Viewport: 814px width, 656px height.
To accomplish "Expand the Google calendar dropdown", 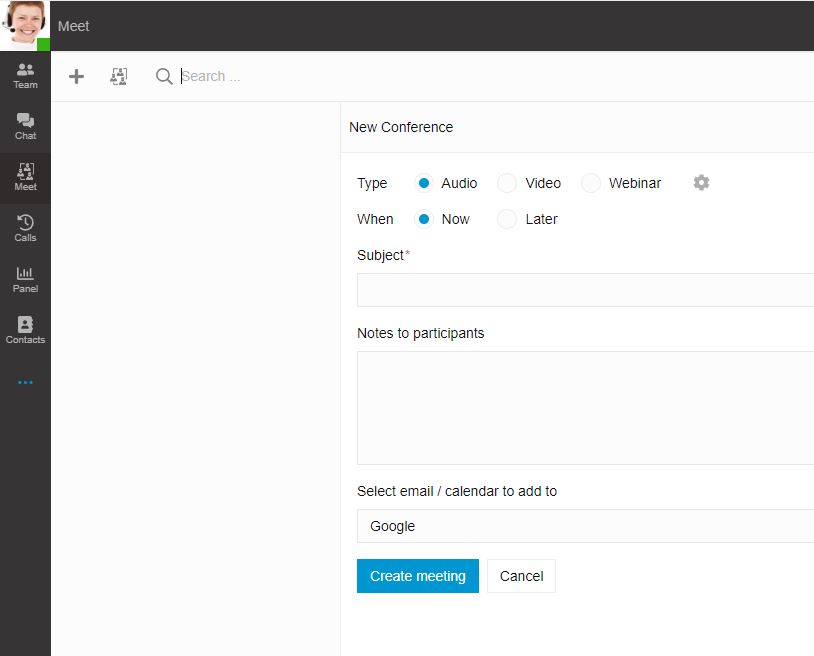I will click(585, 526).
